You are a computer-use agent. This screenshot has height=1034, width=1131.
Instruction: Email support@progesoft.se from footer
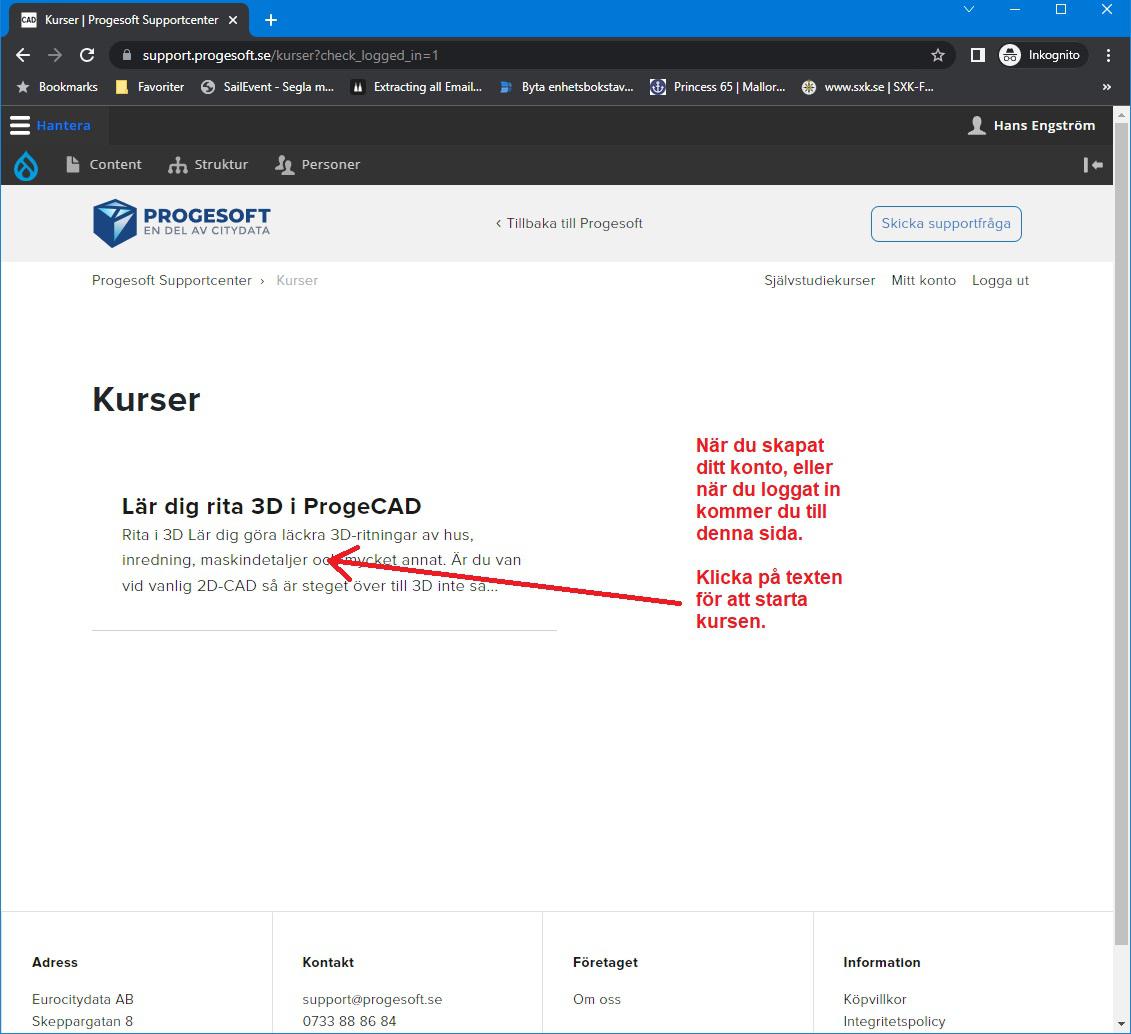click(372, 999)
